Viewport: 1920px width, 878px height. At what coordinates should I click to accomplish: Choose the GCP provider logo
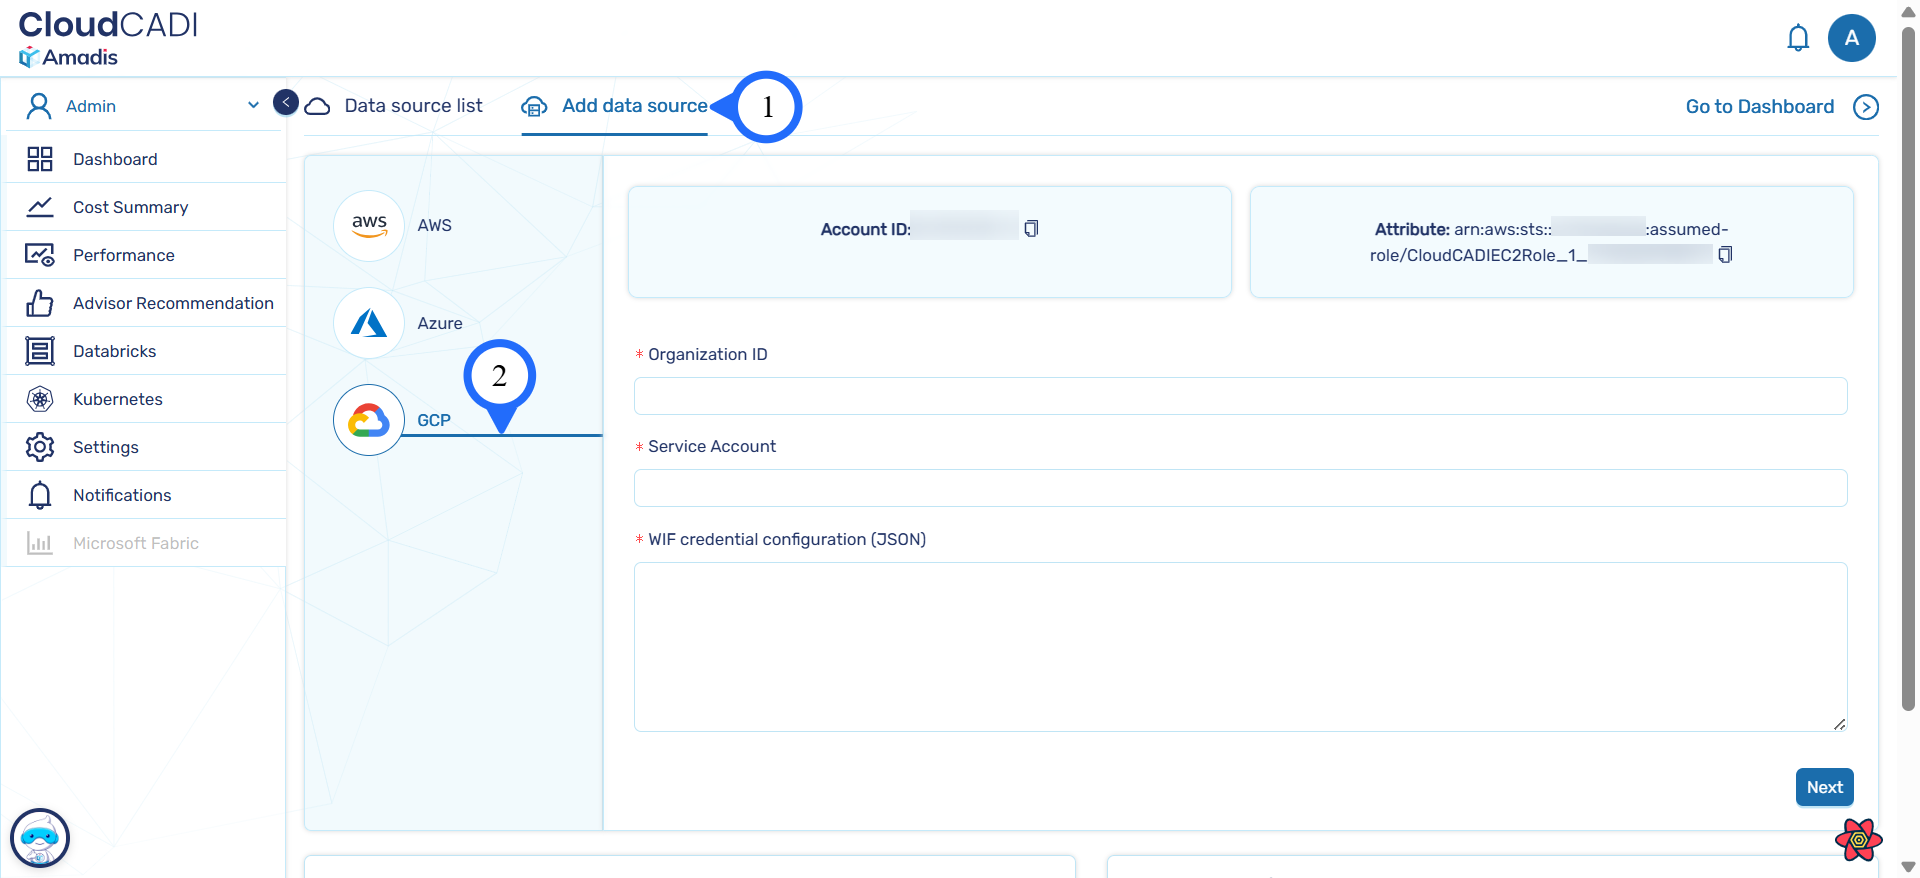point(369,420)
